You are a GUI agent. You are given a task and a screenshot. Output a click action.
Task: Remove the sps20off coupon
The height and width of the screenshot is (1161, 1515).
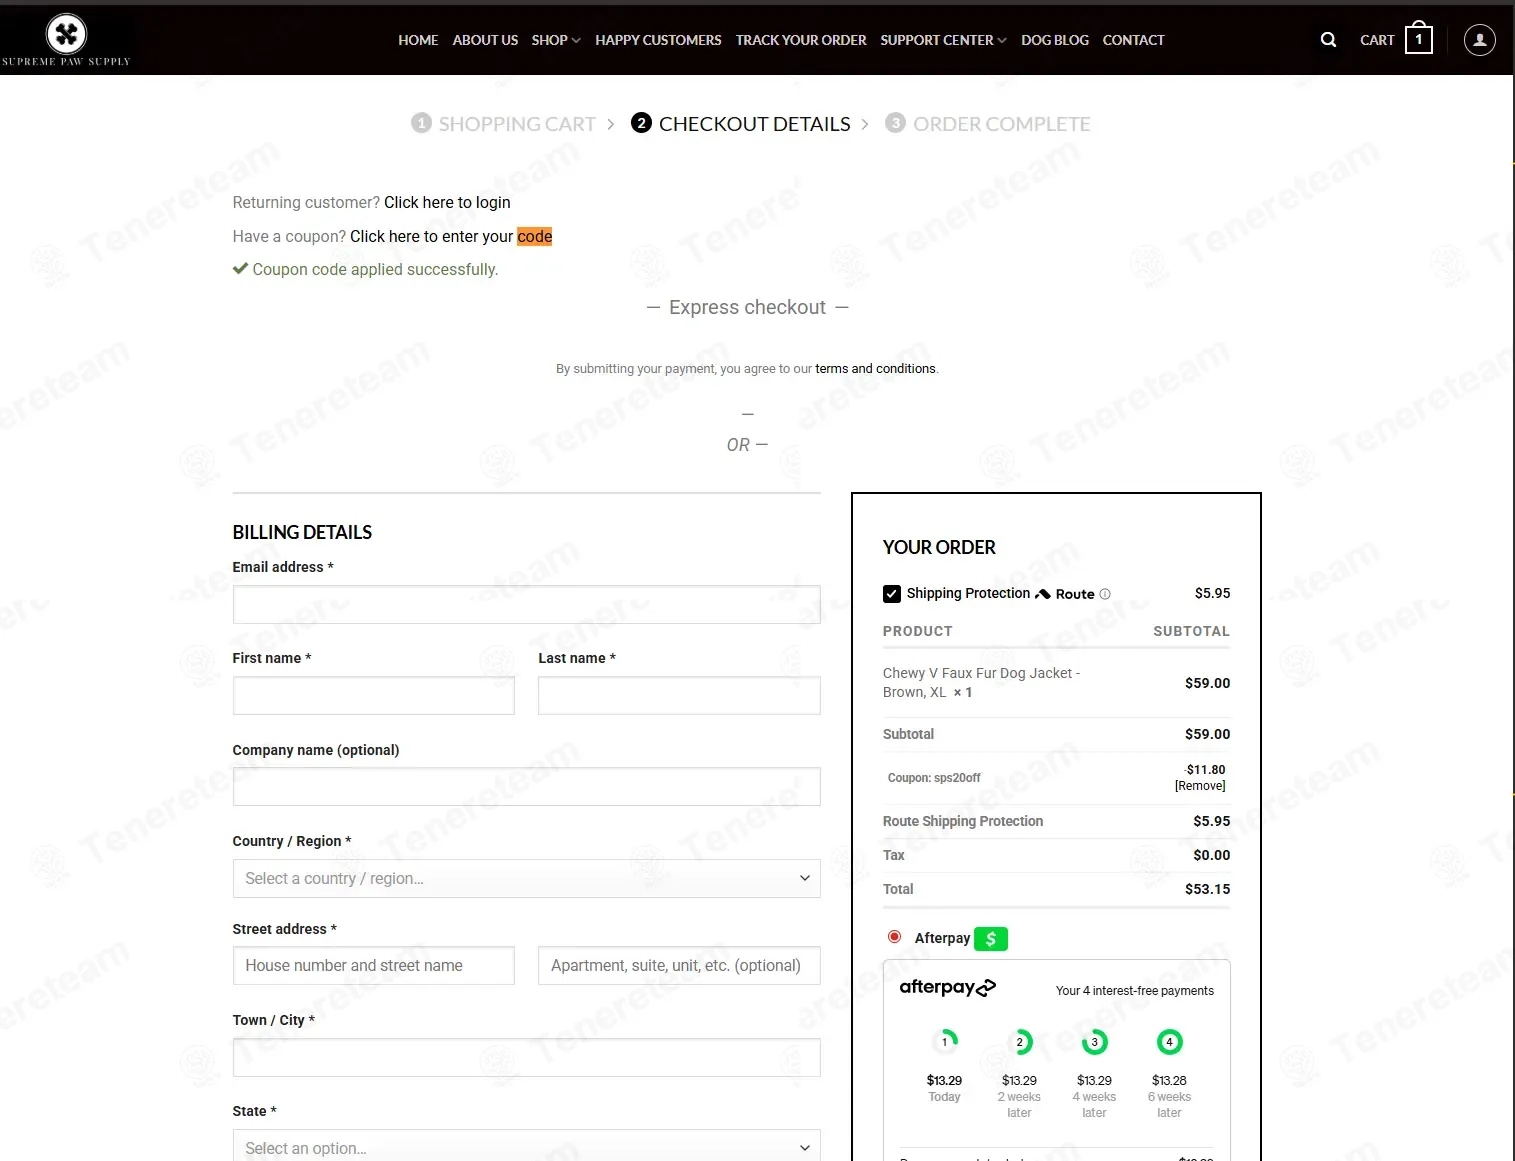1200,786
